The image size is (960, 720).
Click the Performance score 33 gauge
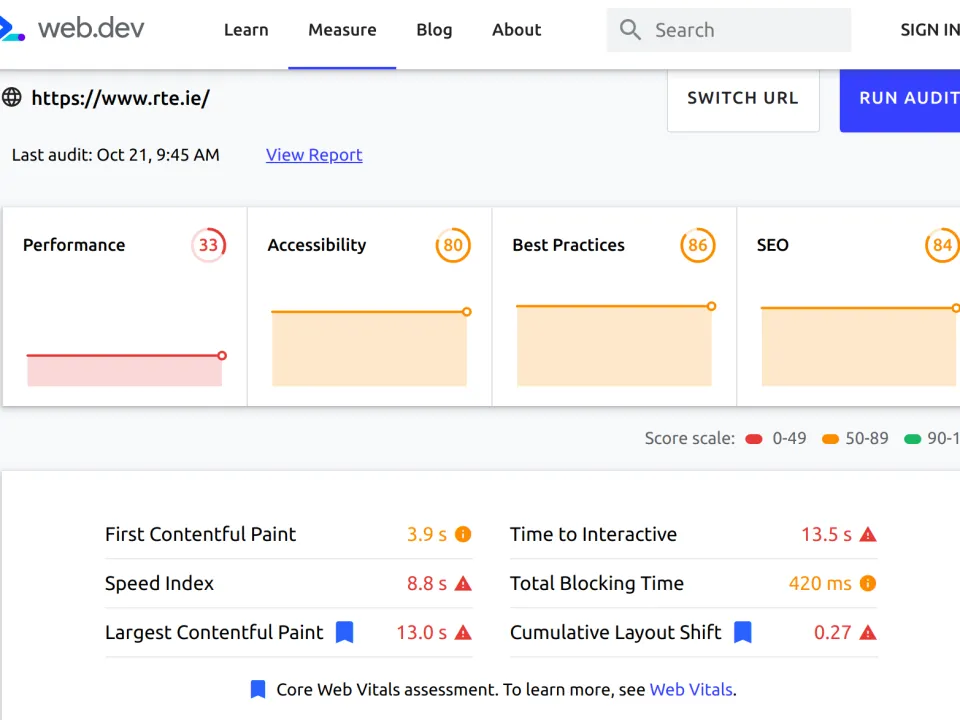point(208,245)
